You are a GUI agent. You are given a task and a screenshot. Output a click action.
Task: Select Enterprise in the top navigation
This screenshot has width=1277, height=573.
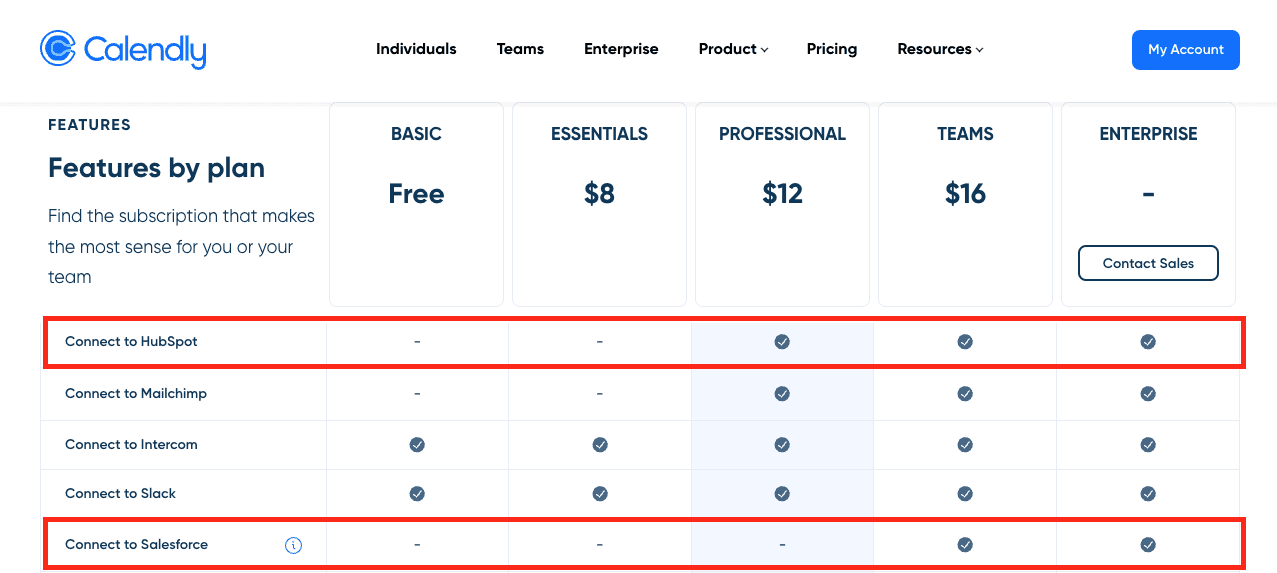(621, 49)
